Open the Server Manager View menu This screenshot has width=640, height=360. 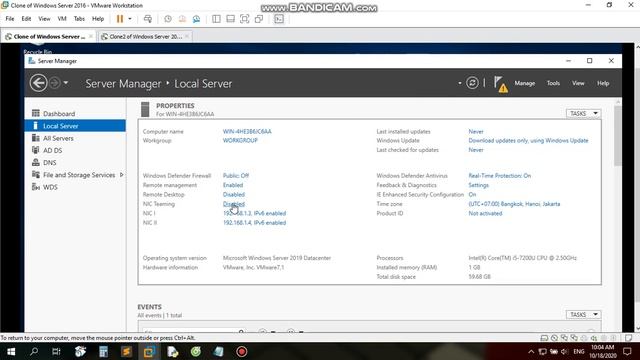click(578, 83)
